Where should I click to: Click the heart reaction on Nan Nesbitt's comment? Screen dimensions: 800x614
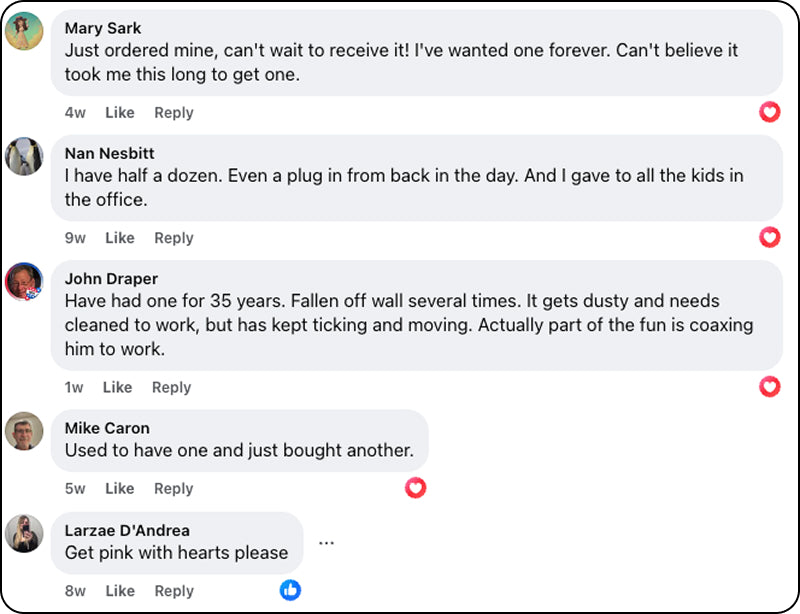pyautogui.click(x=769, y=237)
